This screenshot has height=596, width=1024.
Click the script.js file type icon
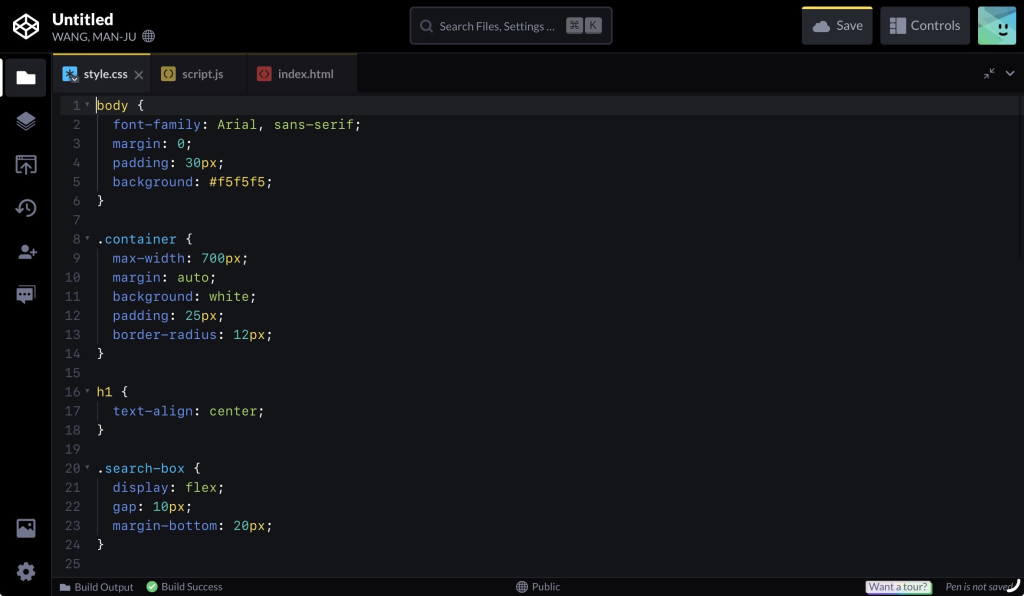tap(168, 74)
